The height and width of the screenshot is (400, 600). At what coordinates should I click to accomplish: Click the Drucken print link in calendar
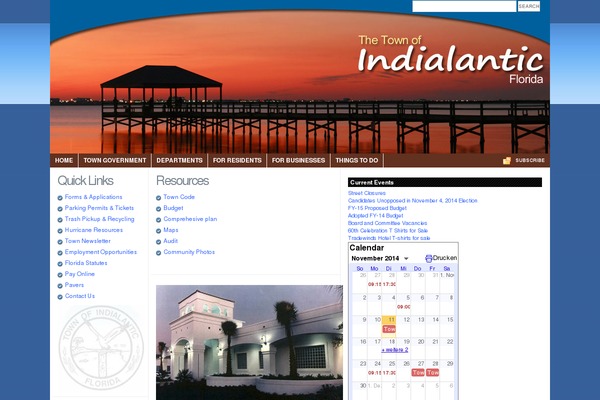coord(445,258)
